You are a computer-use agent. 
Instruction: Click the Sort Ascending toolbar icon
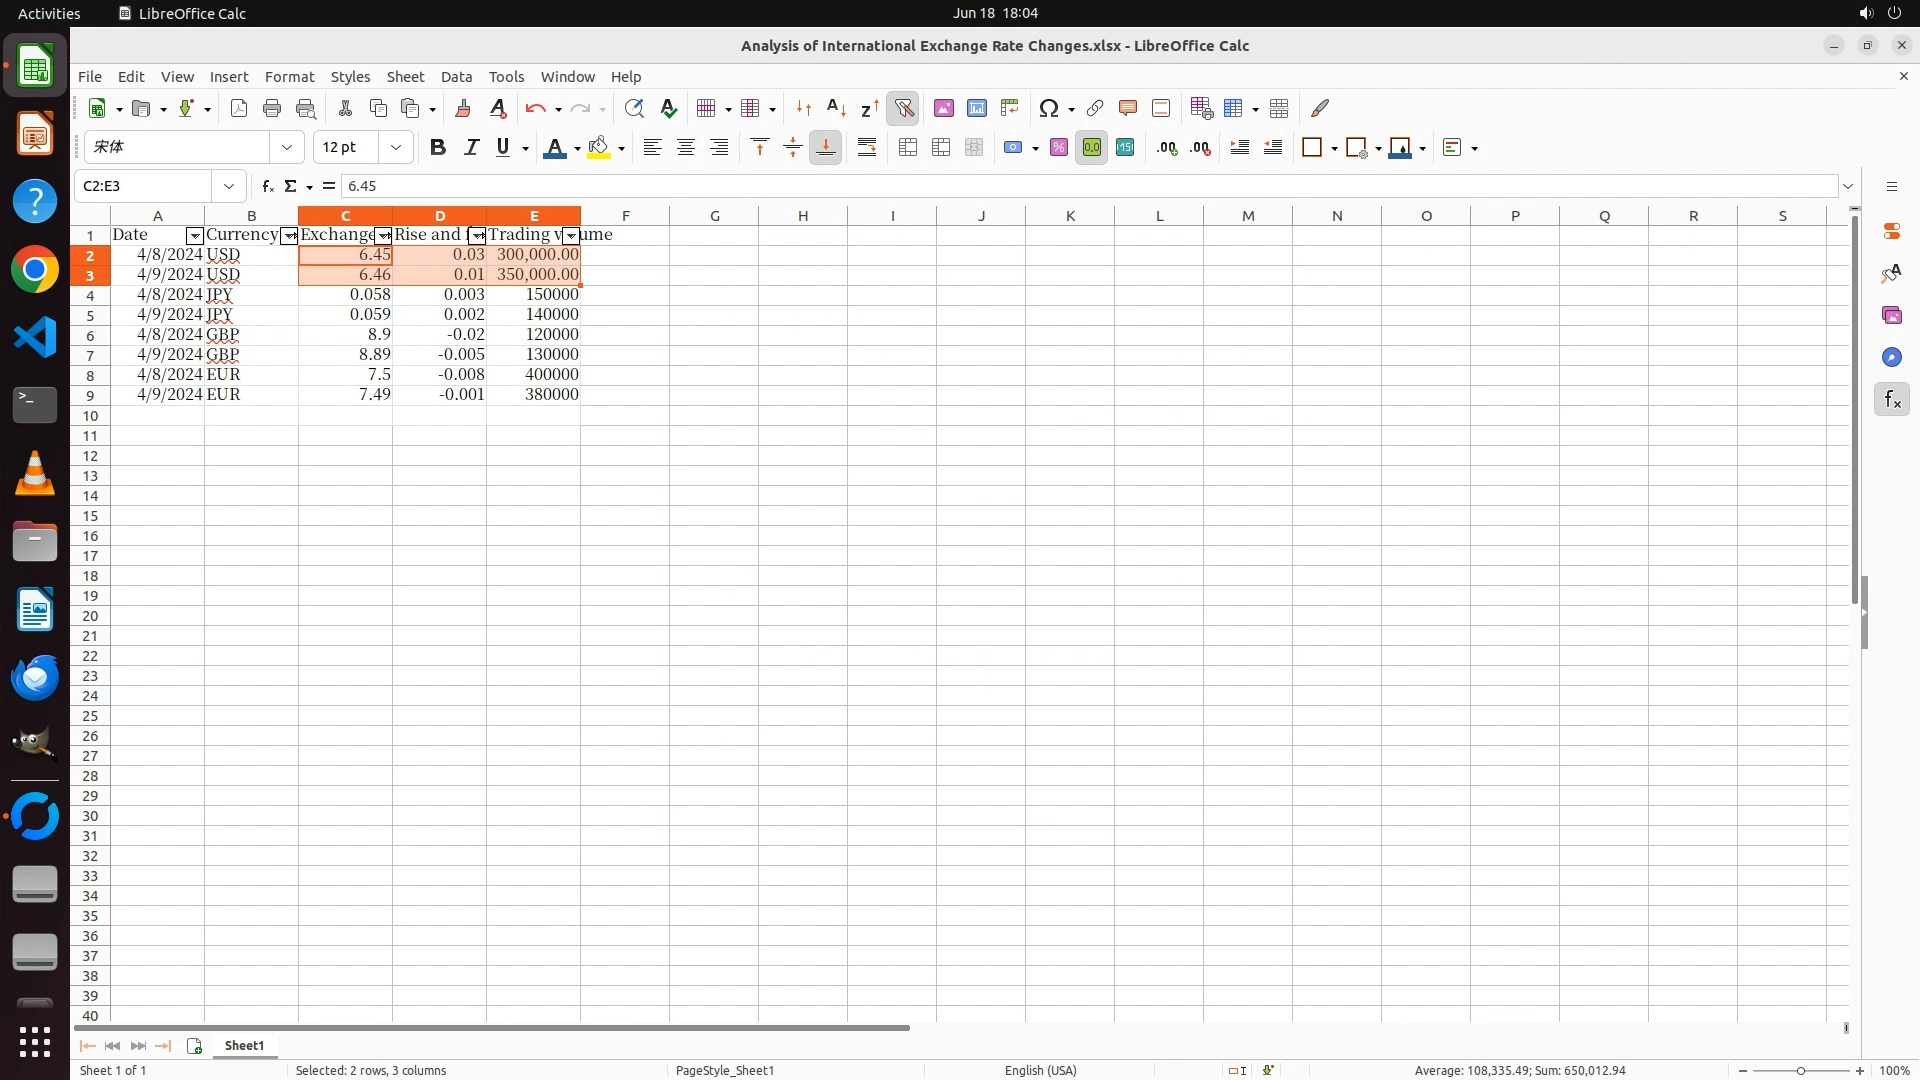pos(836,108)
